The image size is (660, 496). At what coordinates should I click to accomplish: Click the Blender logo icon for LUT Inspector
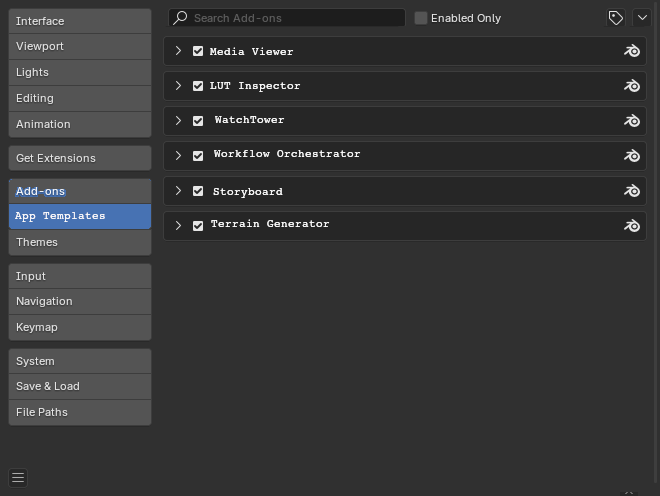point(632,86)
